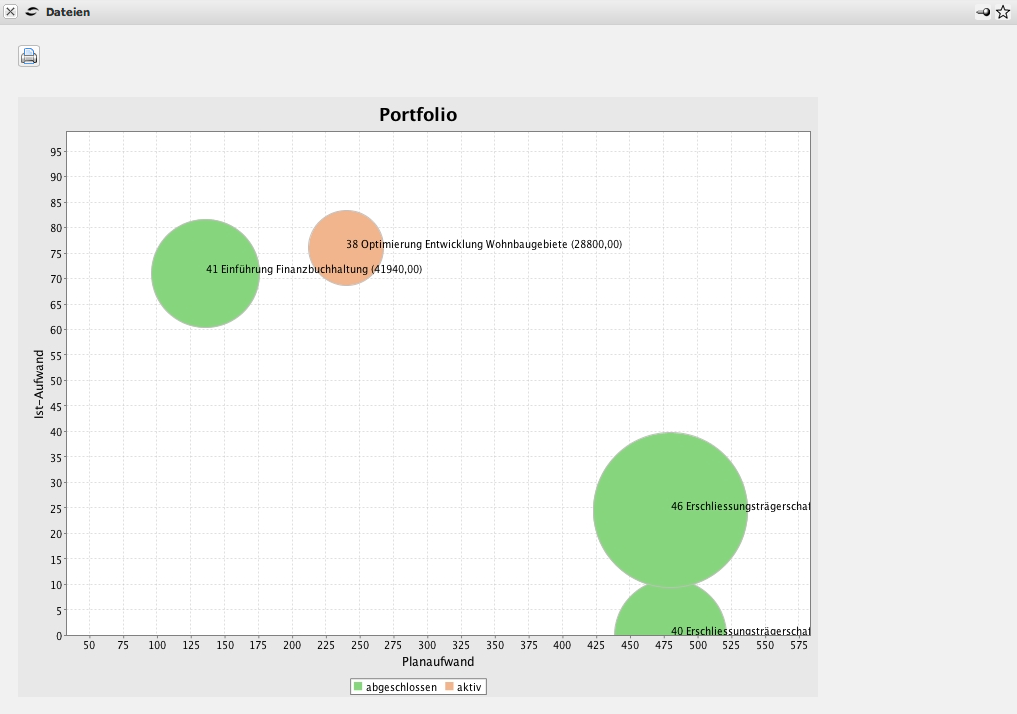Click the app logo beside Dateien
The image size is (1017, 714).
click(x=32, y=12)
